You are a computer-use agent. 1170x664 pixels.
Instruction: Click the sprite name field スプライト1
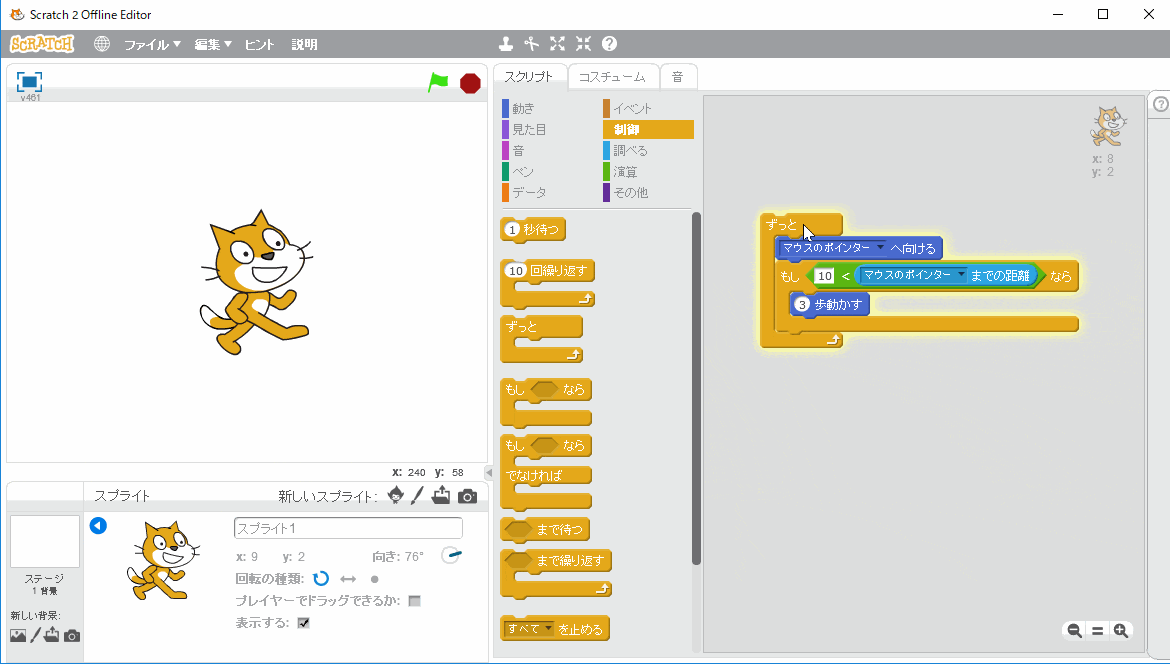coord(348,528)
